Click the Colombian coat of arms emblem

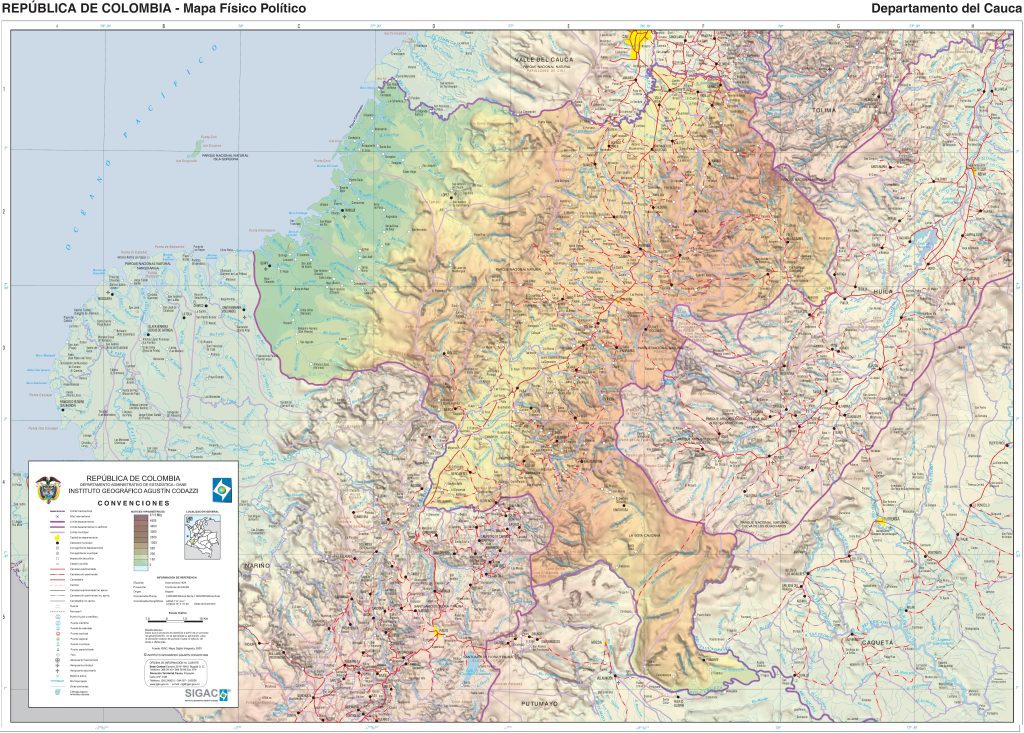tap(48, 489)
